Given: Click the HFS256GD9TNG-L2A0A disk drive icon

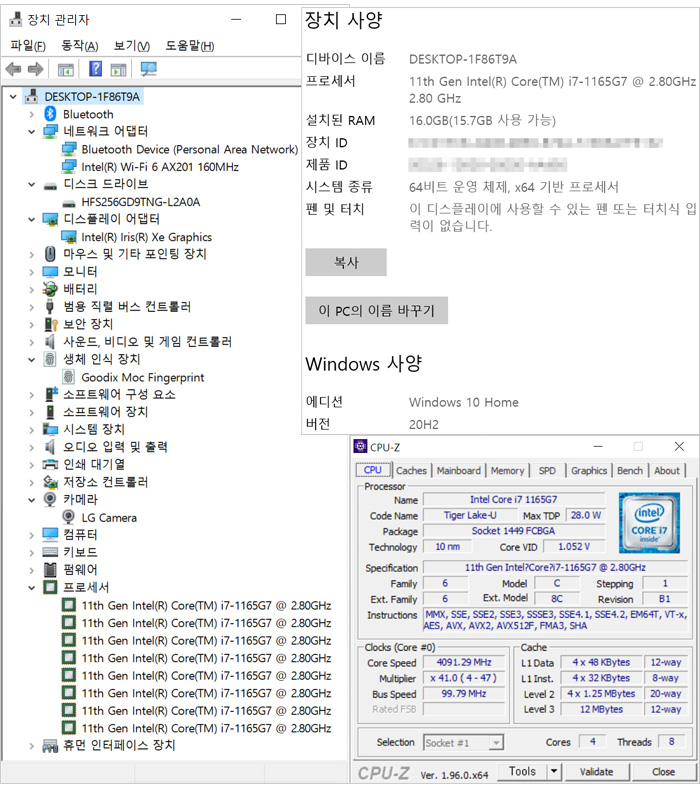Looking at the screenshot, I should [x=69, y=202].
